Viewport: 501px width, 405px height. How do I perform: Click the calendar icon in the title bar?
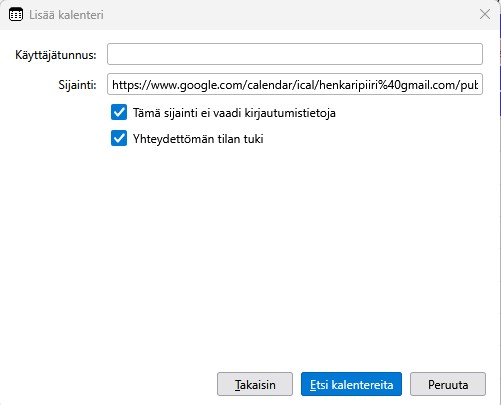point(16,15)
